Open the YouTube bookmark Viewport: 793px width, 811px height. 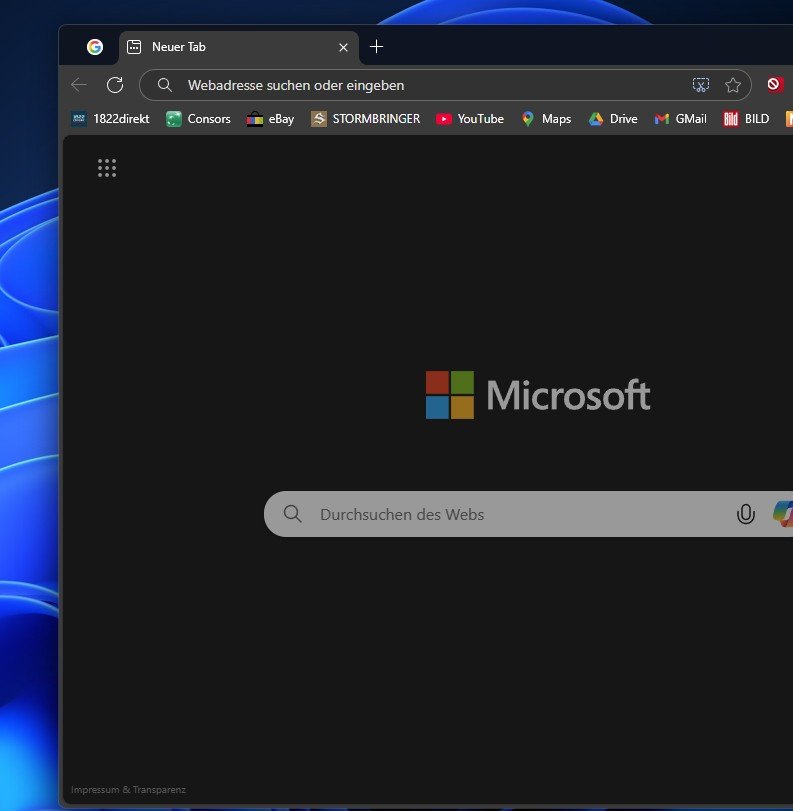[x=470, y=119]
